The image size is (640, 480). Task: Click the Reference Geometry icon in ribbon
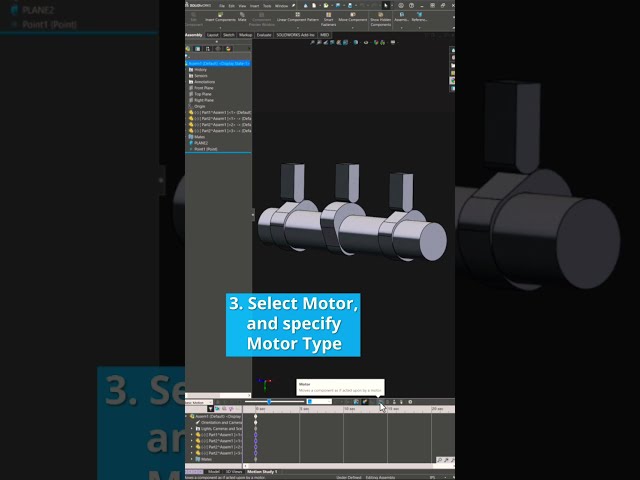(419, 15)
